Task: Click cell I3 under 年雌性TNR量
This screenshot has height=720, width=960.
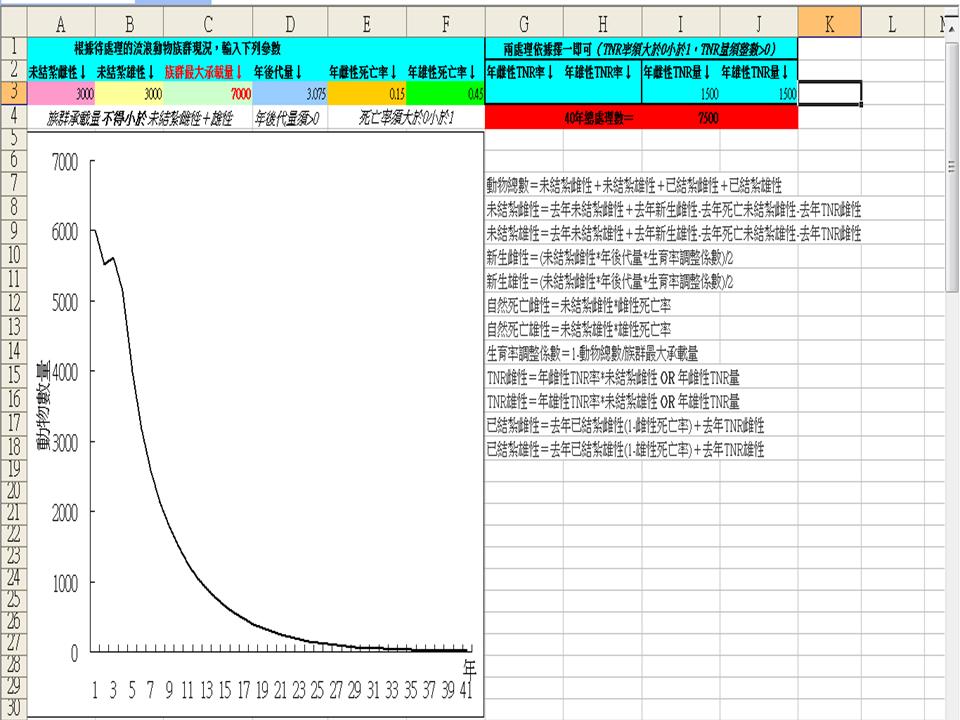Action: (680, 93)
